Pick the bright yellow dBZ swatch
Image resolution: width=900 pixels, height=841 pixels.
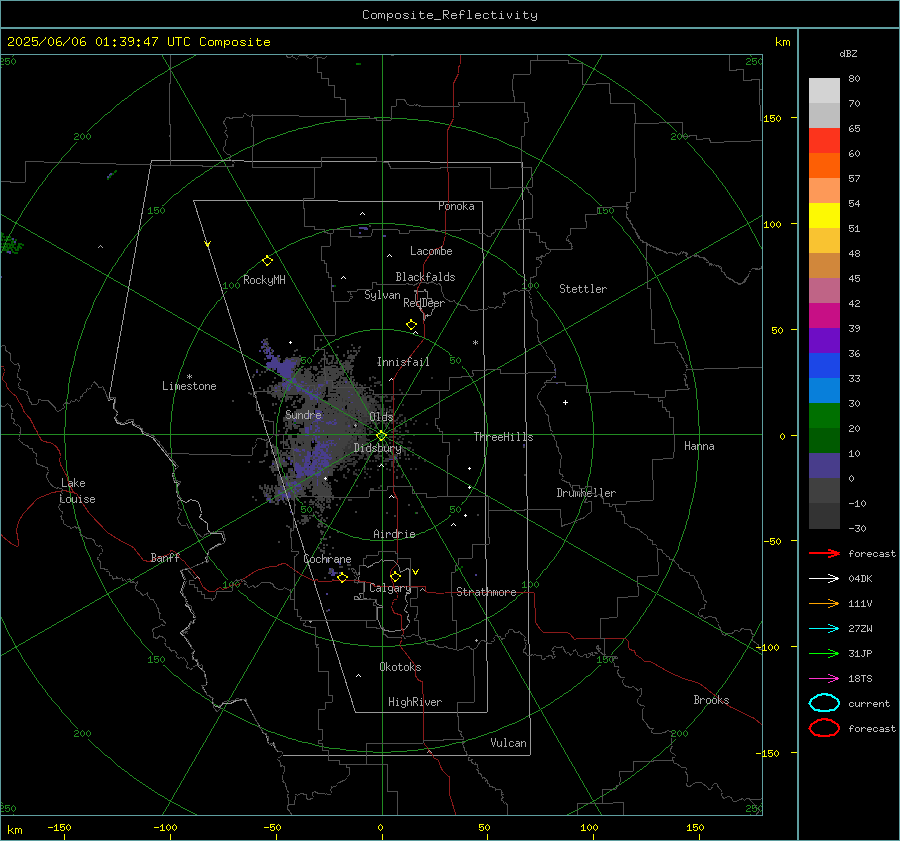tap(824, 215)
